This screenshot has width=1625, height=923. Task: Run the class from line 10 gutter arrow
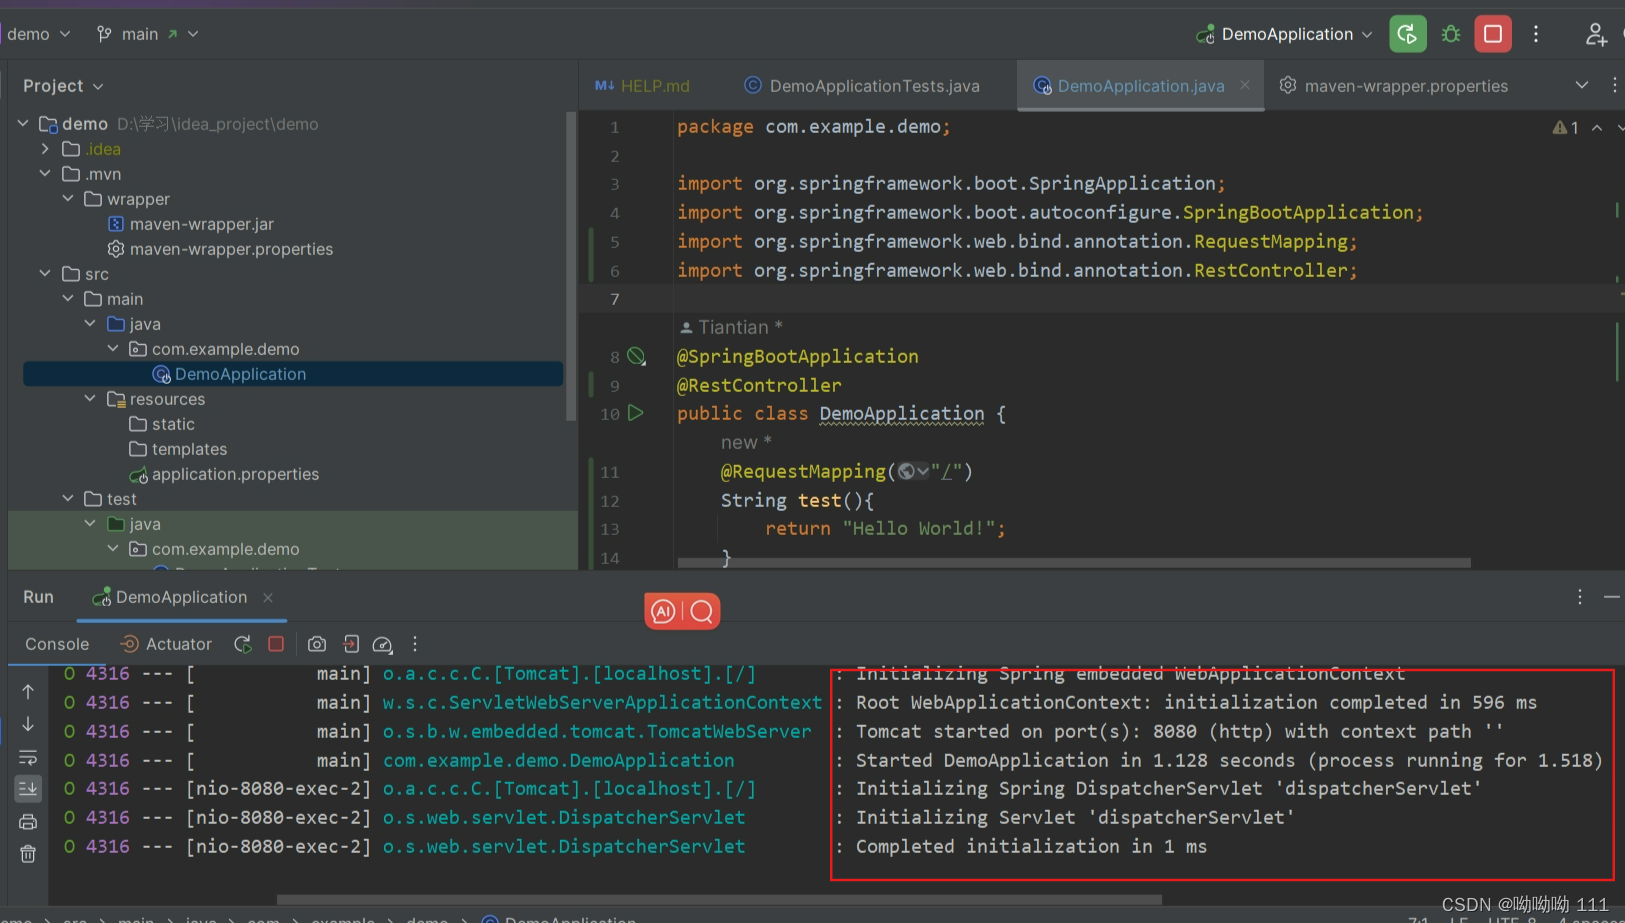point(636,413)
